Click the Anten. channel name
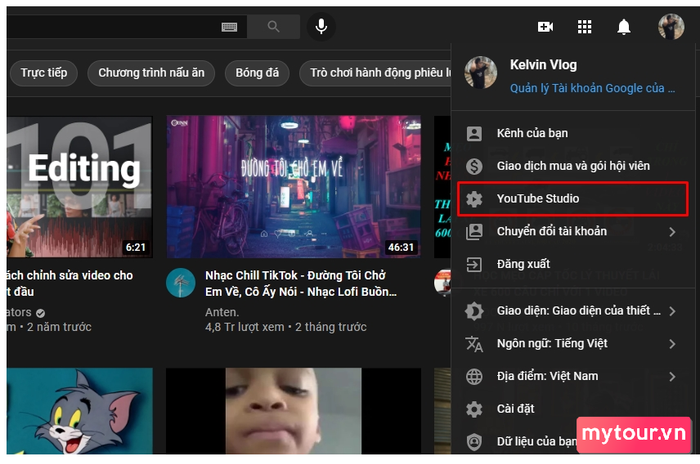This screenshot has height=464, width=700. pos(222,312)
